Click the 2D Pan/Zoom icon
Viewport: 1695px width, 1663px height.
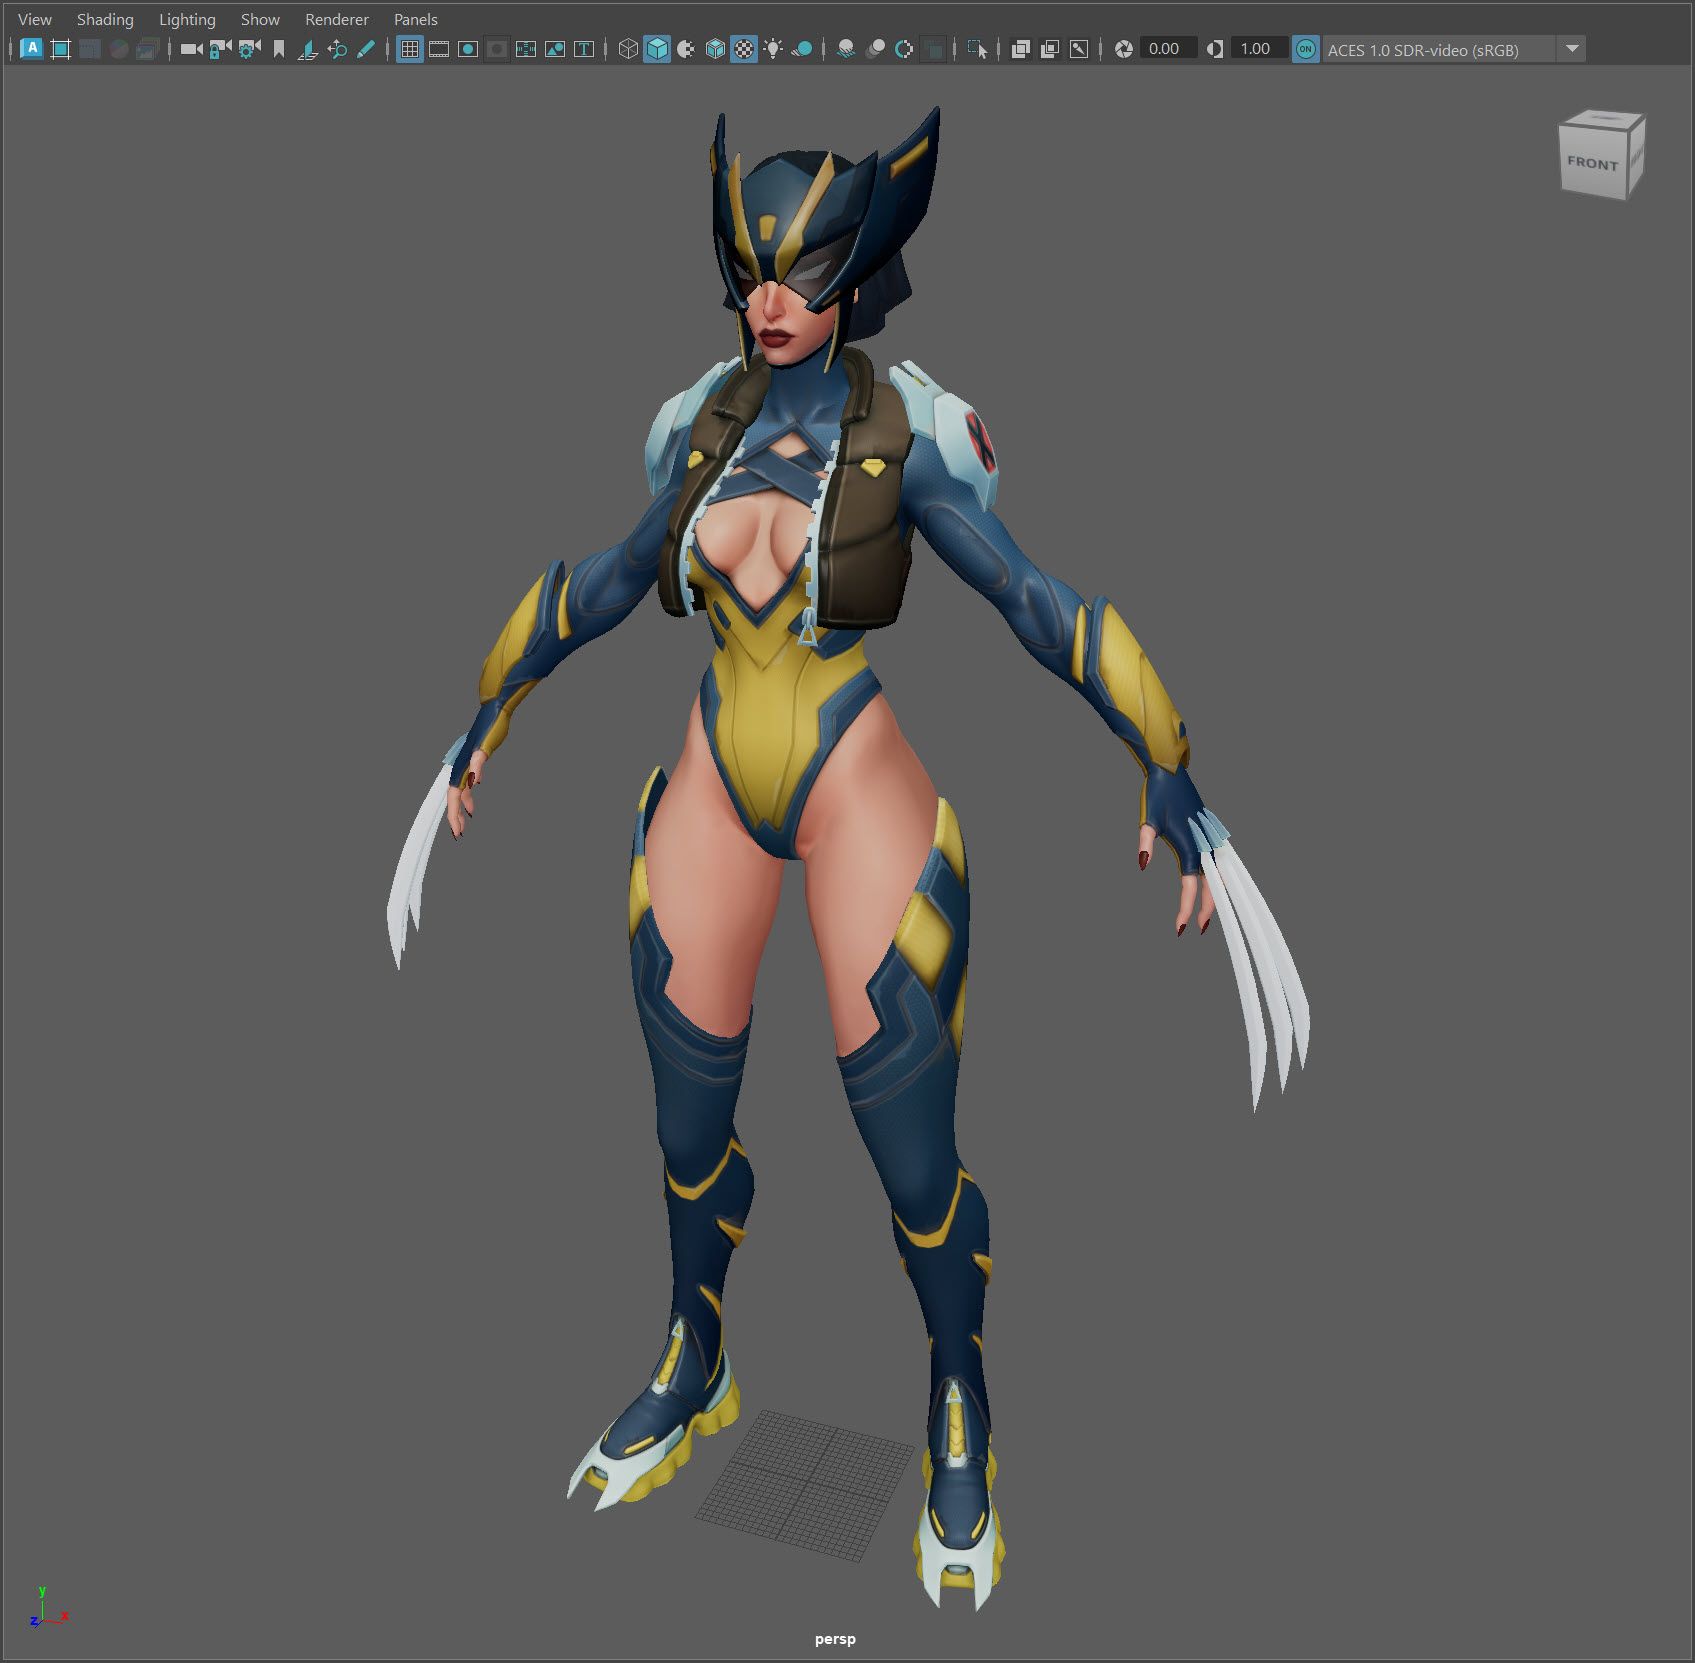(x=337, y=49)
